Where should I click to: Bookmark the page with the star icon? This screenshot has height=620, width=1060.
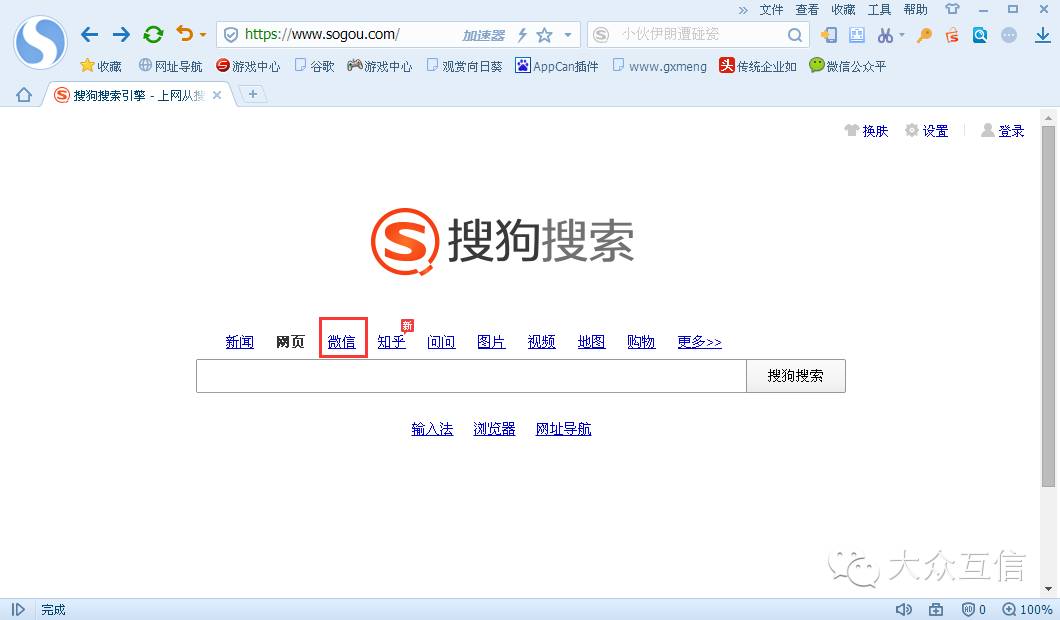[544, 34]
